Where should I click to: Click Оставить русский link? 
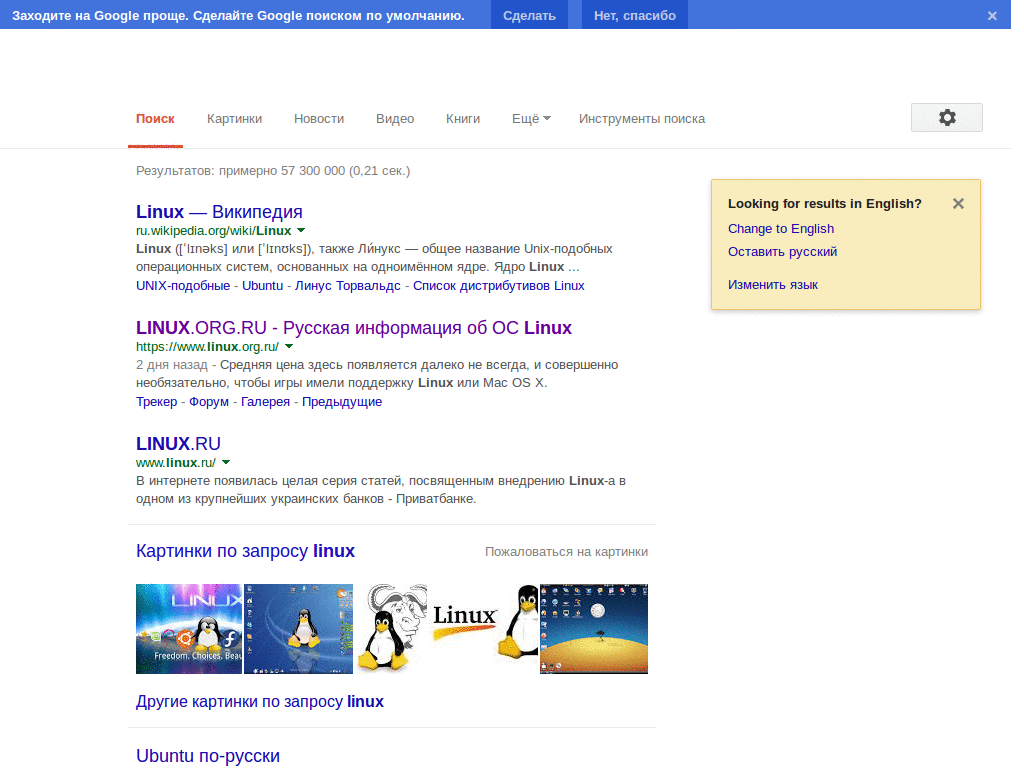[x=782, y=251]
